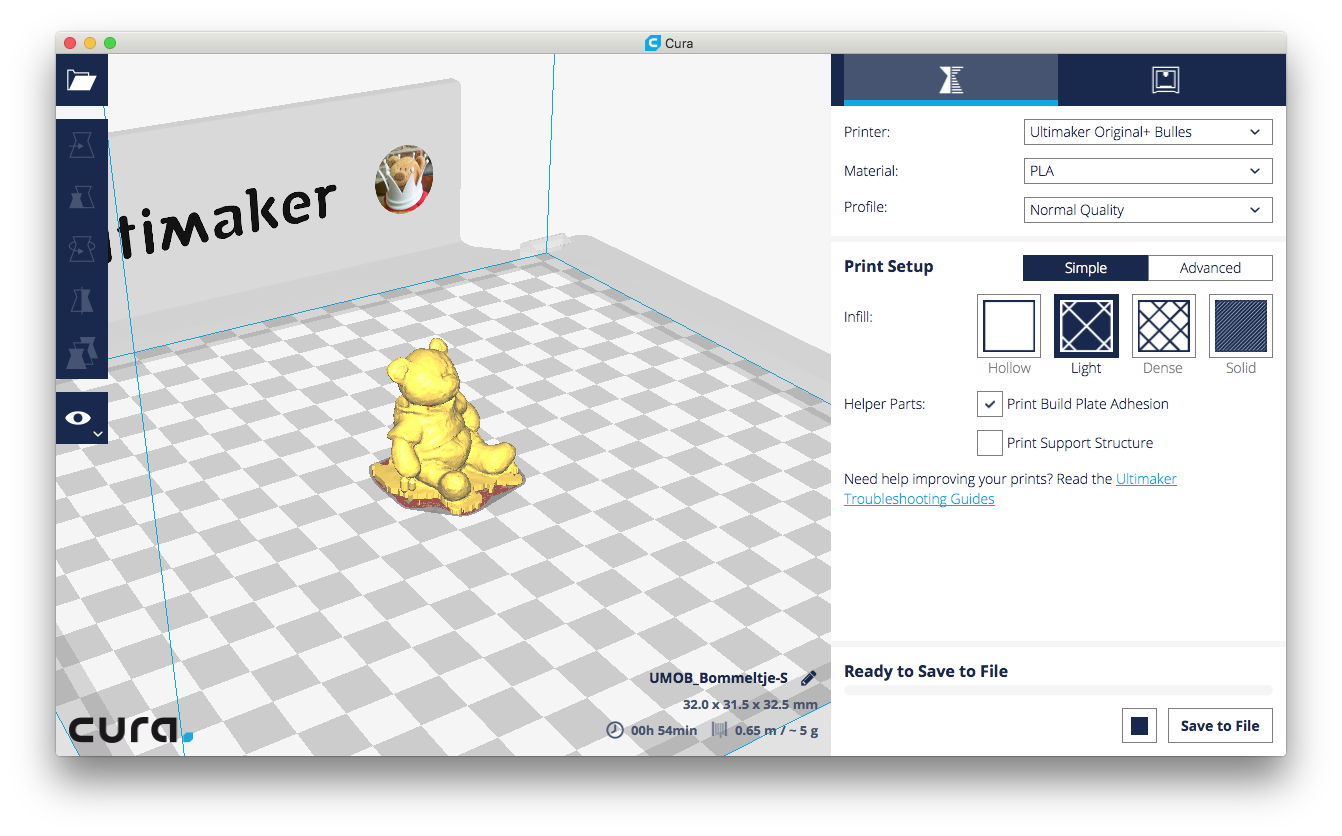The width and height of the screenshot is (1342, 836).
Task: Open the Profile dropdown set to Normal Quality
Action: click(x=1148, y=210)
